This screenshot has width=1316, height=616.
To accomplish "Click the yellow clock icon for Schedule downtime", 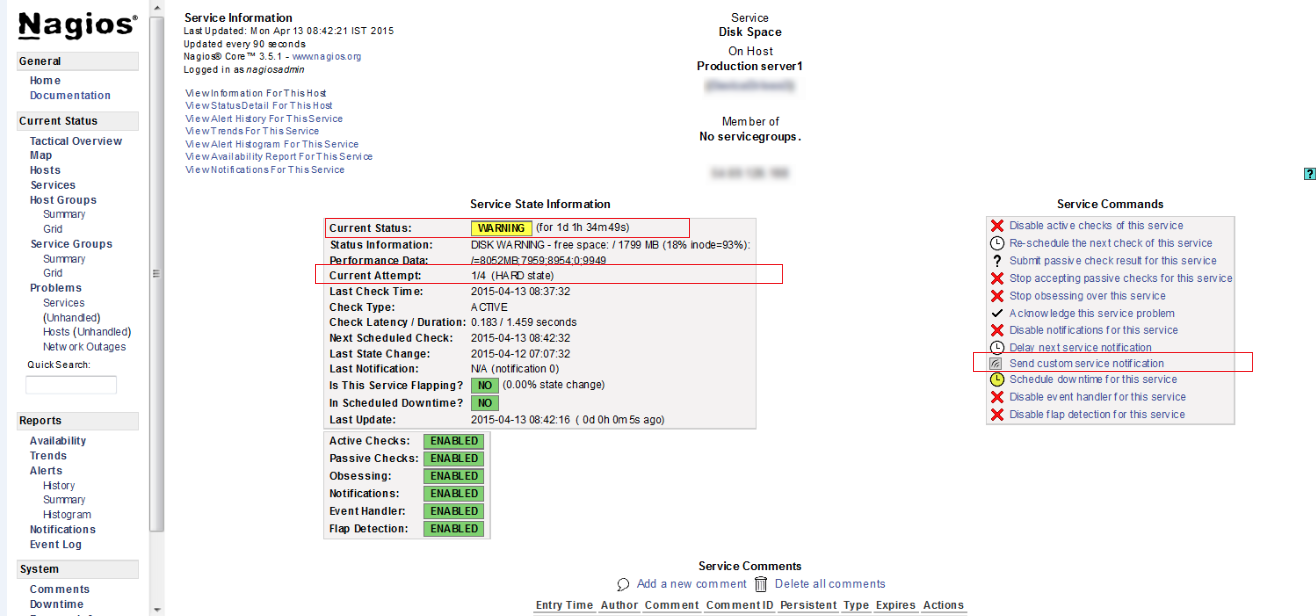I will (996, 380).
